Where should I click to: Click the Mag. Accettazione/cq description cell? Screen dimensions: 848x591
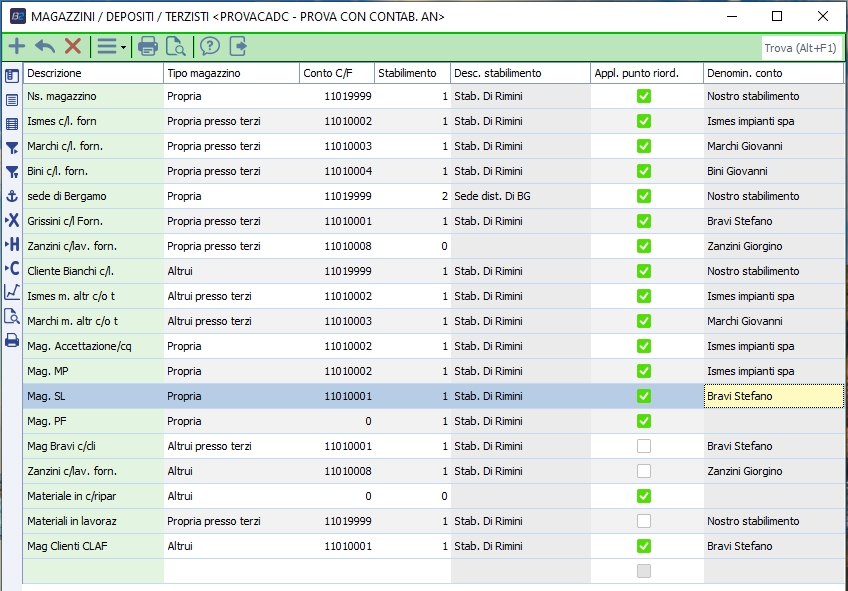[93, 346]
